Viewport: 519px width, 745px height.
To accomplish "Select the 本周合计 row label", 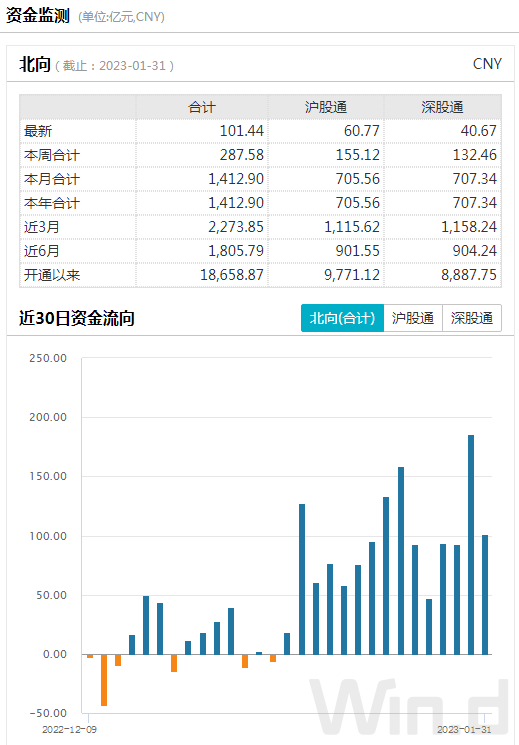I will point(52,155).
